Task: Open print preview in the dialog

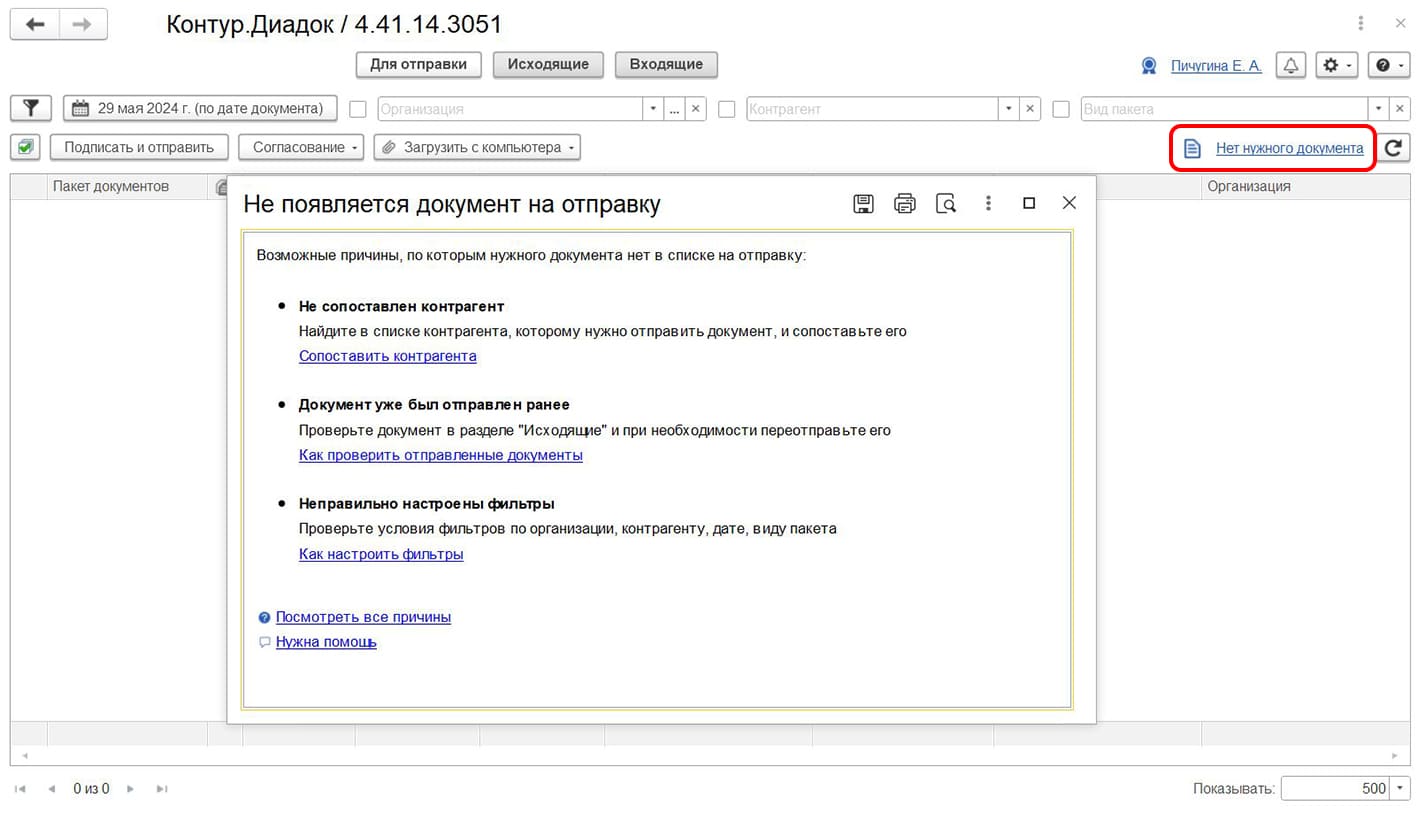Action: pos(946,203)
